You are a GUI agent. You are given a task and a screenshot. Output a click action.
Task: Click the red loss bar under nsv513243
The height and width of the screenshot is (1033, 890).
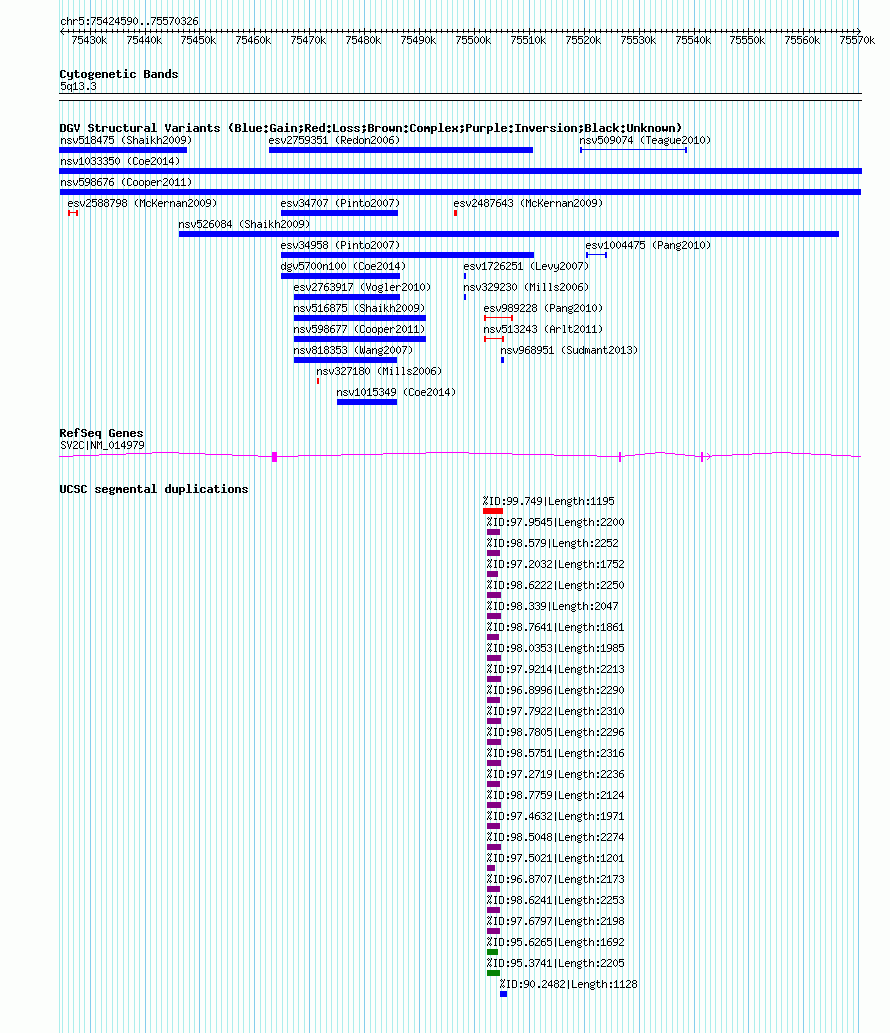[x=494, y=339]
